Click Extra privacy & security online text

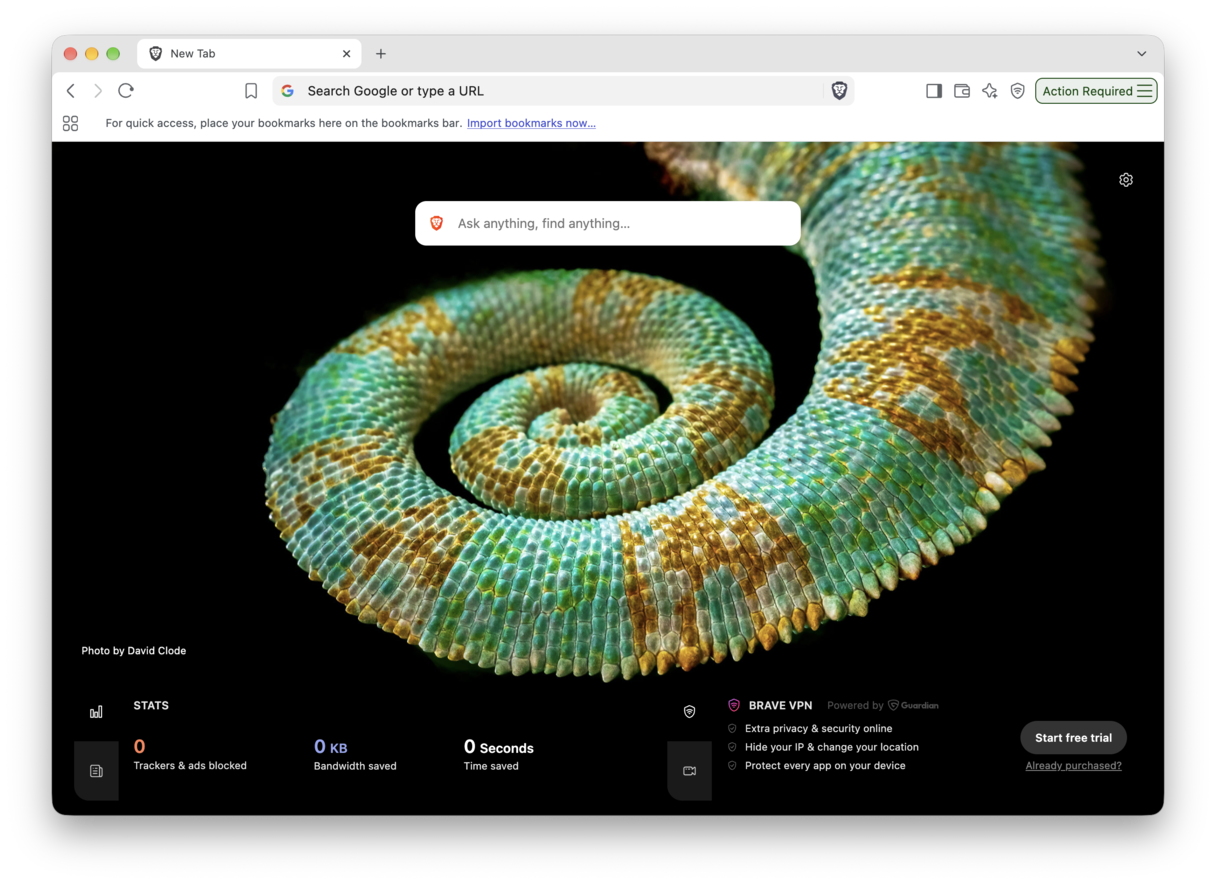818,729
